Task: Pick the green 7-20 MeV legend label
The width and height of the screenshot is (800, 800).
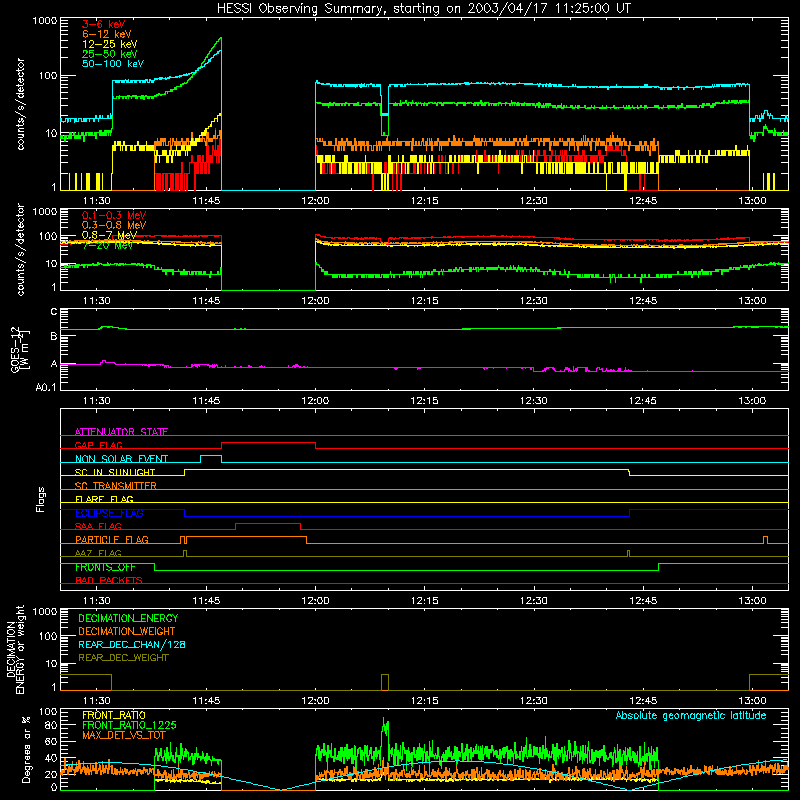Action: (x=107, y=245)
